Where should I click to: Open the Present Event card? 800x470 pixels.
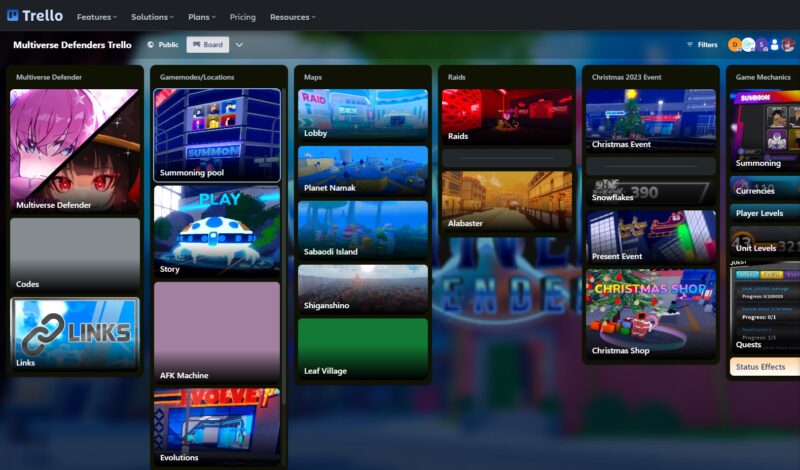click(651, 237)
